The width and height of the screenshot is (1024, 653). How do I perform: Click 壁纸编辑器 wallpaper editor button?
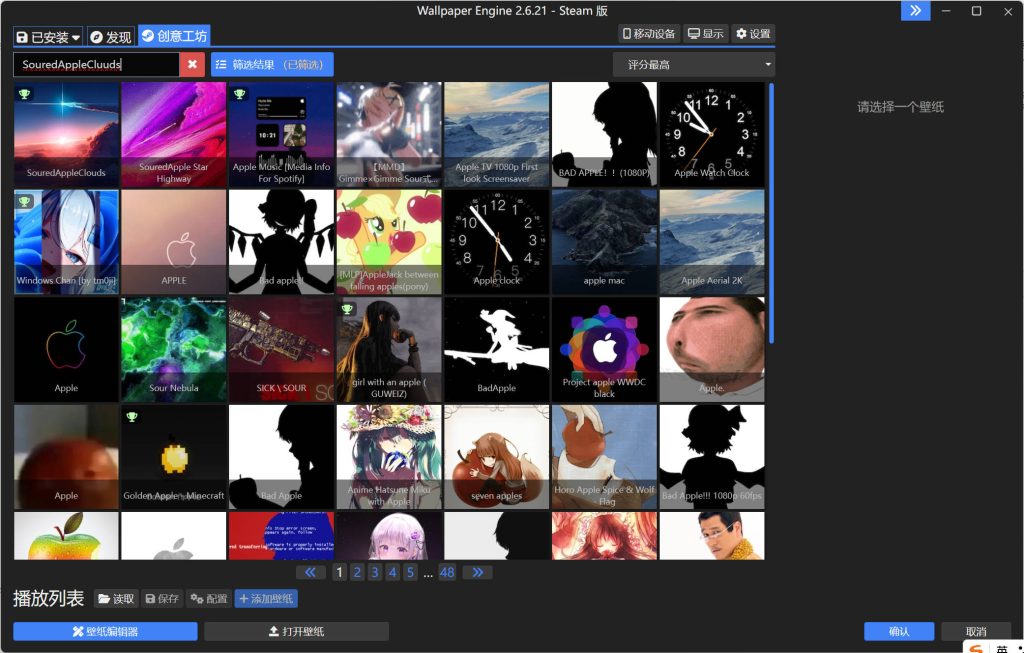click(x=105, y=631)
